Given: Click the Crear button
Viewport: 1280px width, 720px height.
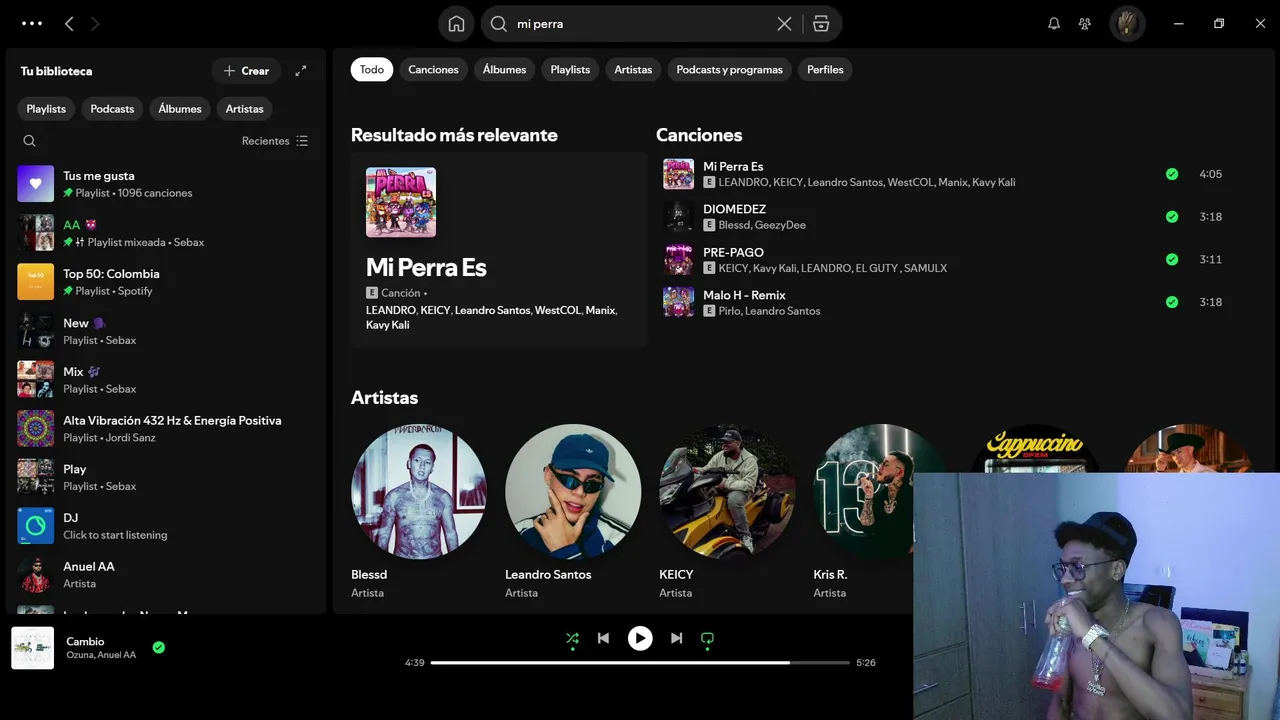Looking at the screenshot, I should 246,71.
